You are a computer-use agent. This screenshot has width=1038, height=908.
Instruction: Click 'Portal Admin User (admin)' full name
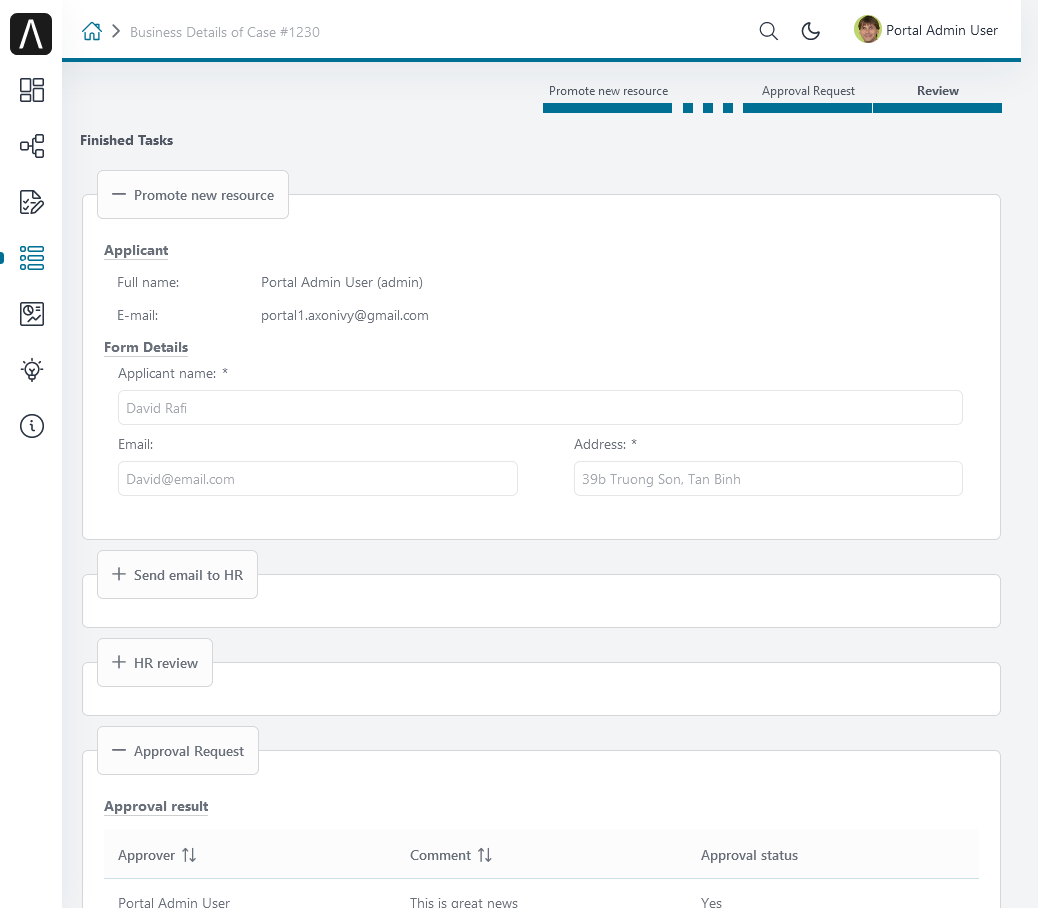pos(342,283)
